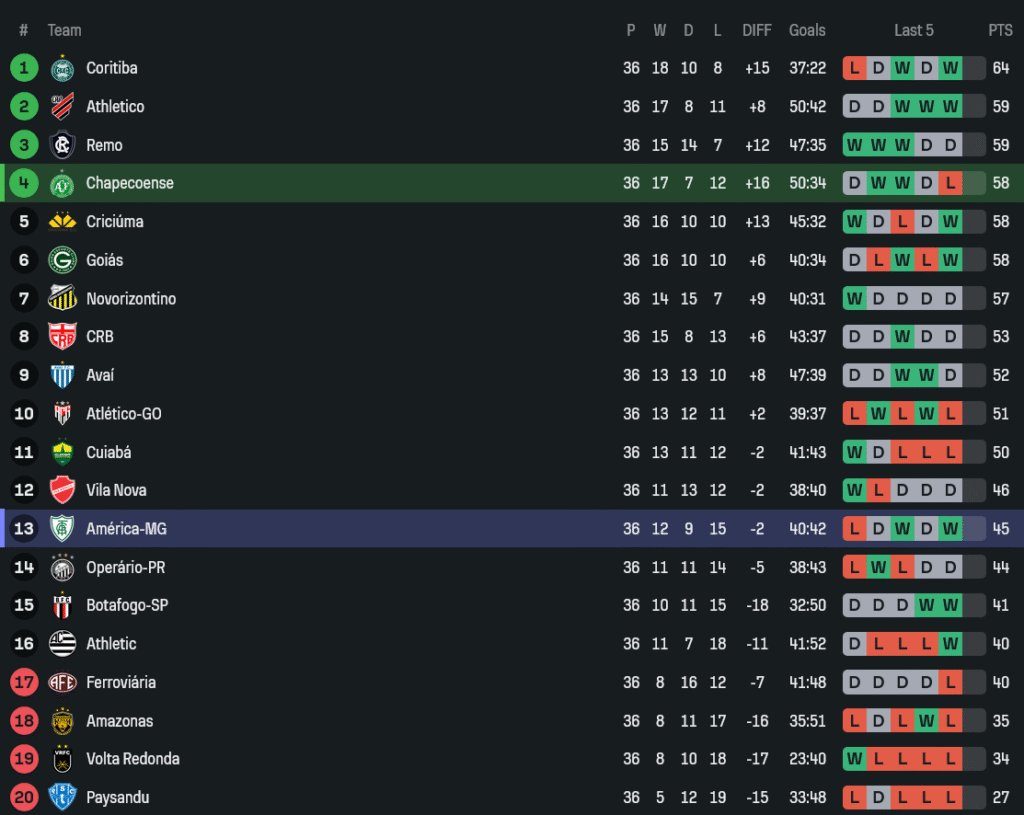Open the Novorizontino striped badge
1024x815 pixels.
tap(62, 299)
